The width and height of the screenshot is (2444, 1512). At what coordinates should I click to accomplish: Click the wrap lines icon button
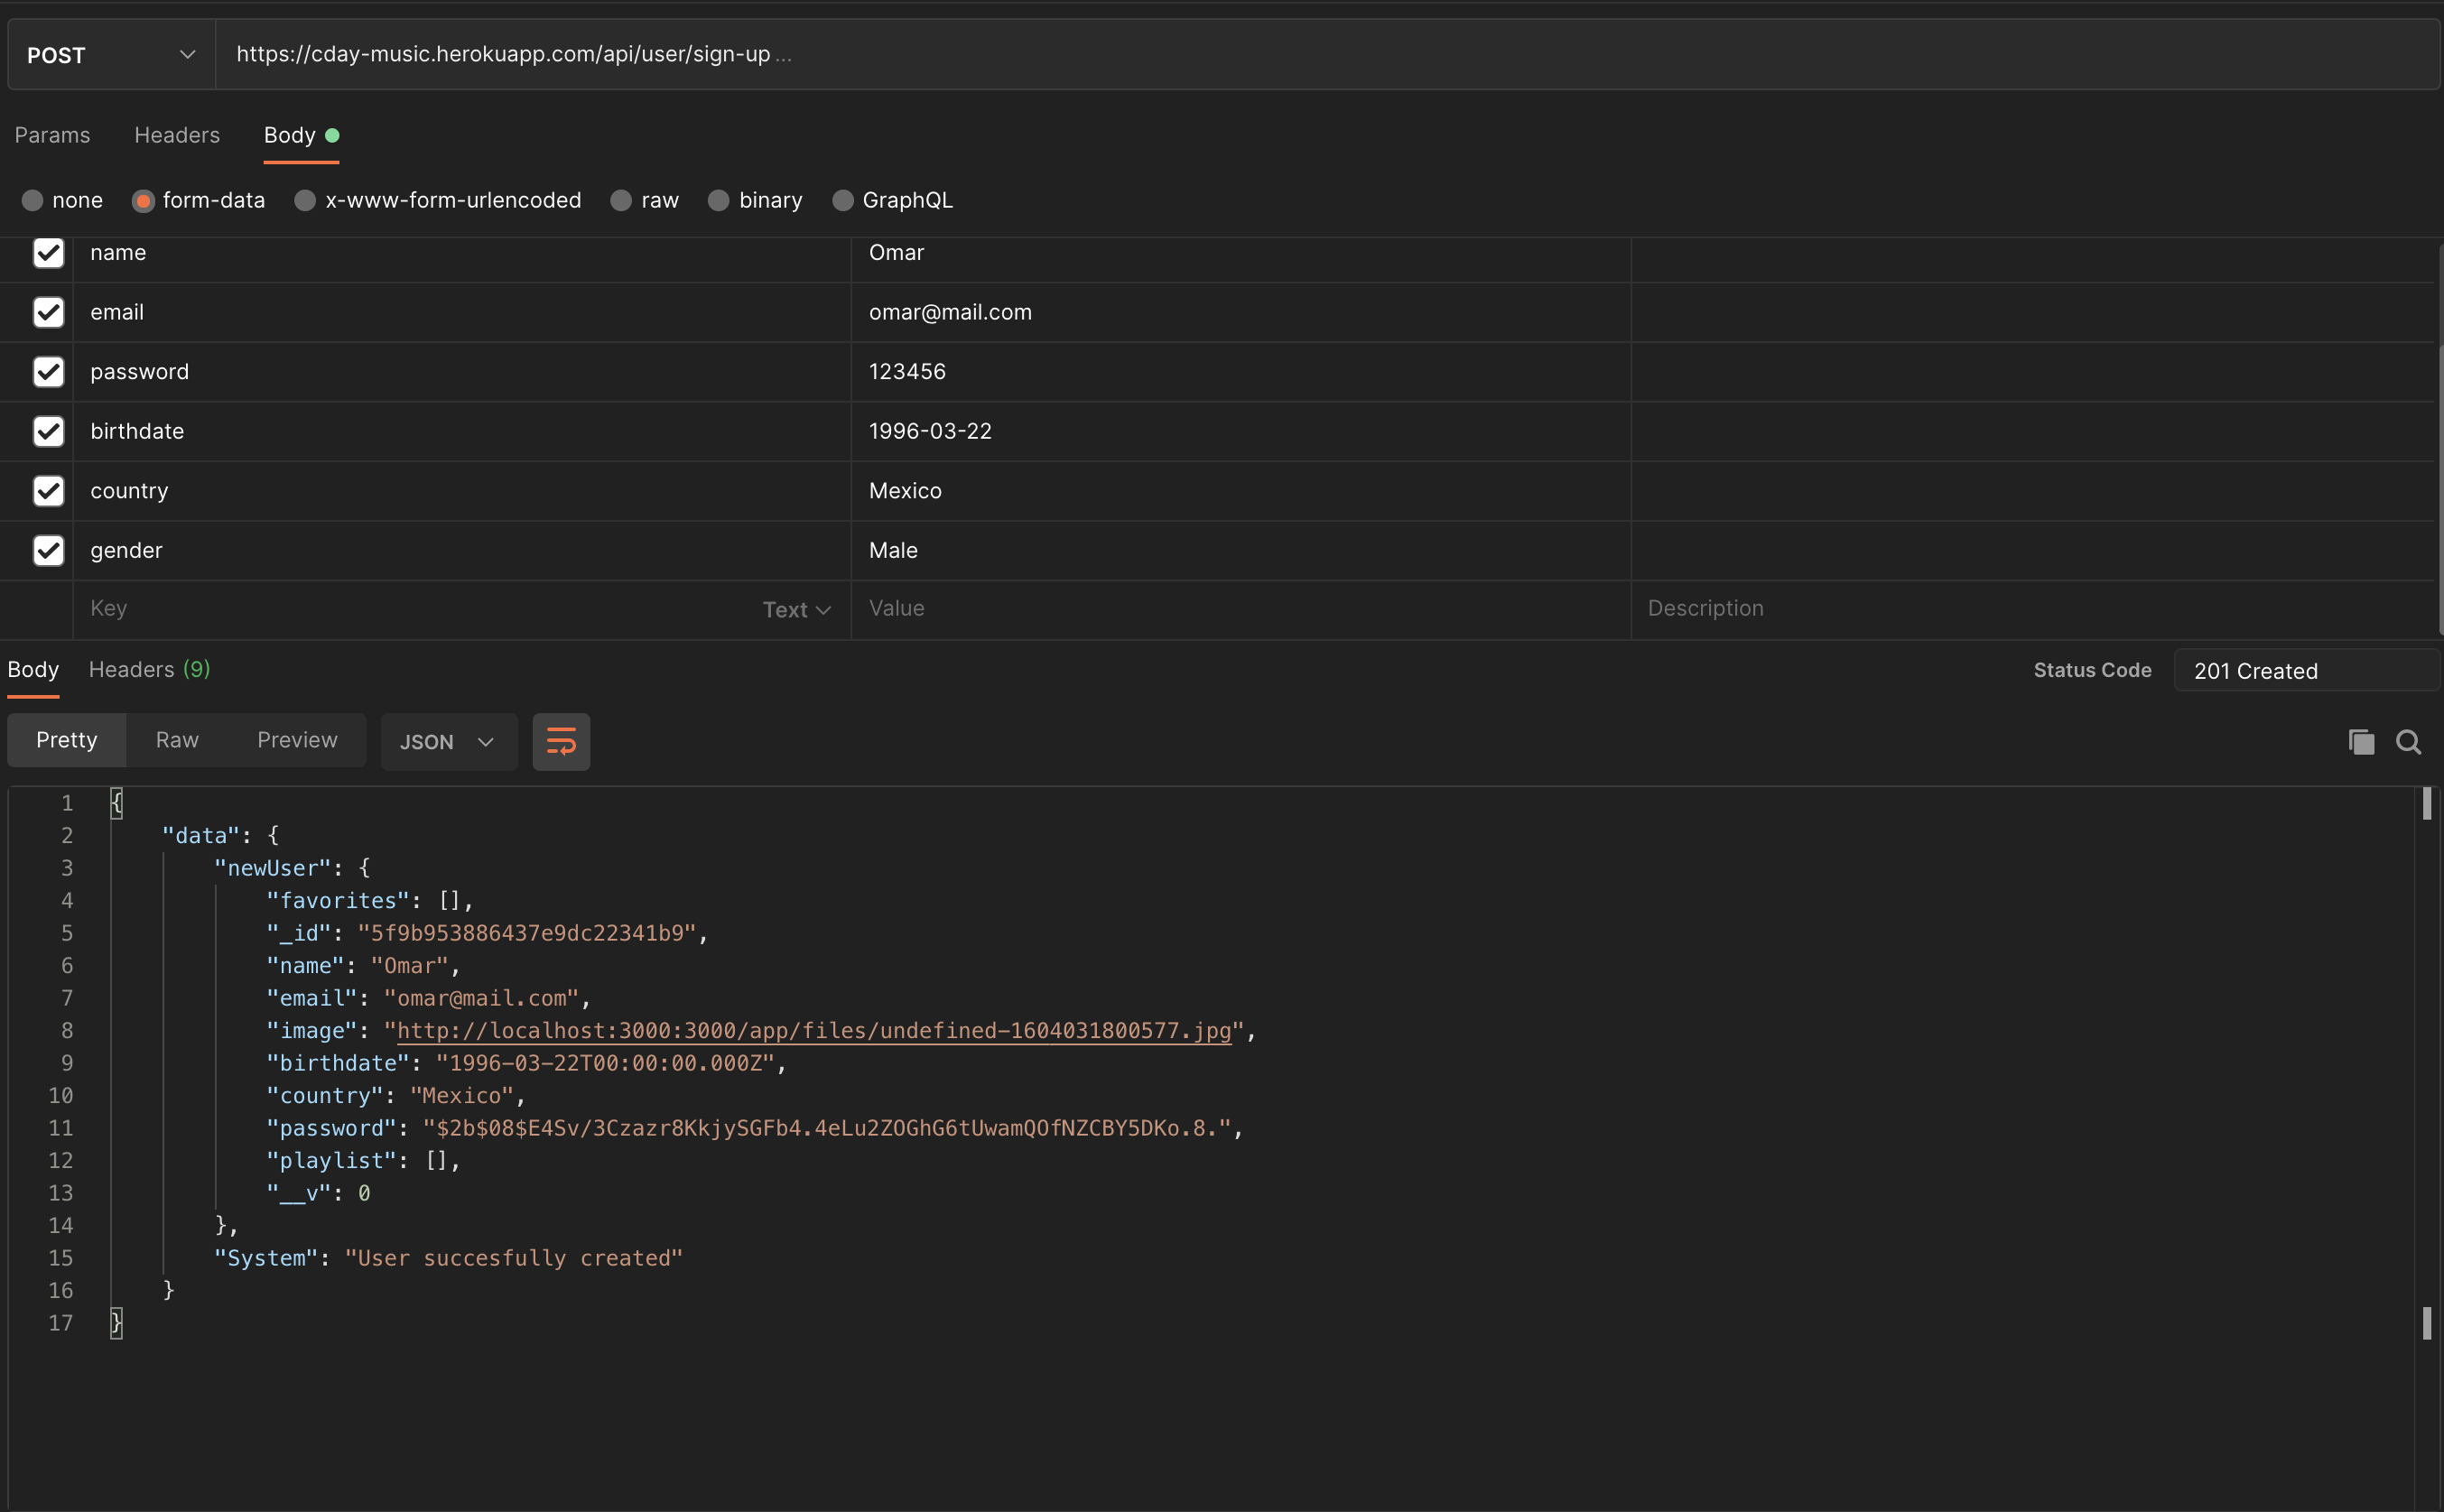click(x=561, y=742)
